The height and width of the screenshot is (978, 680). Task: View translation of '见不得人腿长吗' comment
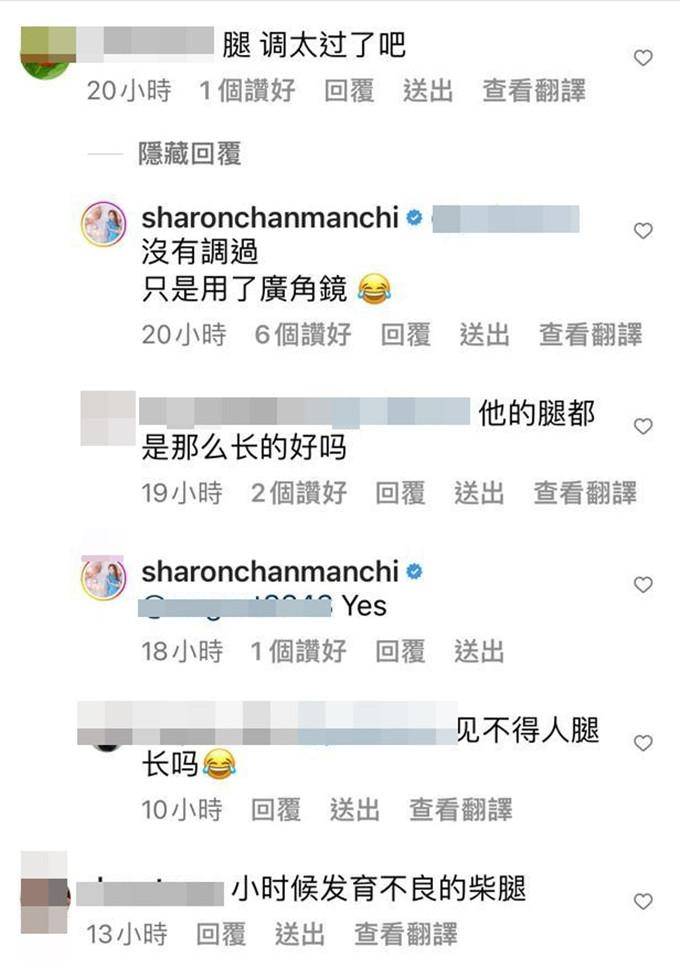tap(461, 810)
